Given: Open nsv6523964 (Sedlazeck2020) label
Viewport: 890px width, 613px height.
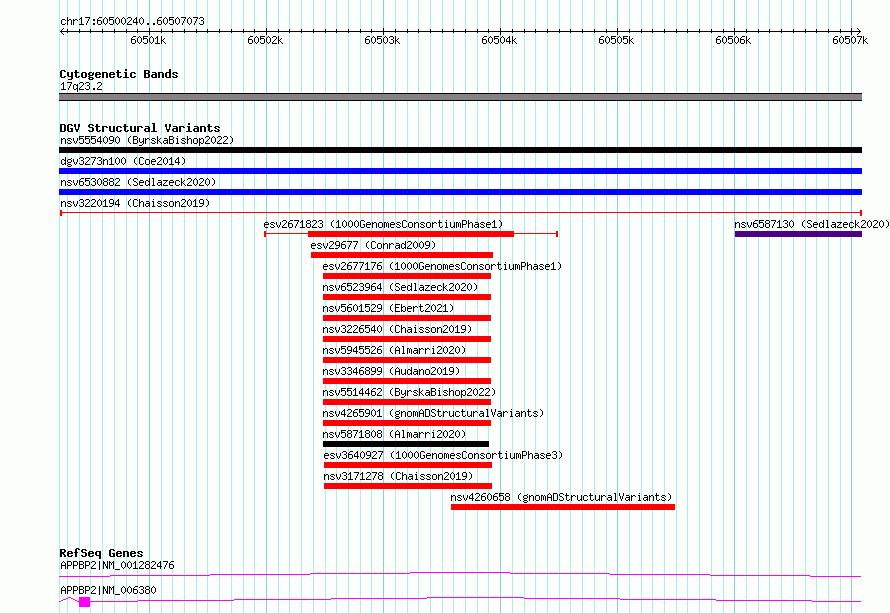Looking at the screenshot, I should point(400,287).
